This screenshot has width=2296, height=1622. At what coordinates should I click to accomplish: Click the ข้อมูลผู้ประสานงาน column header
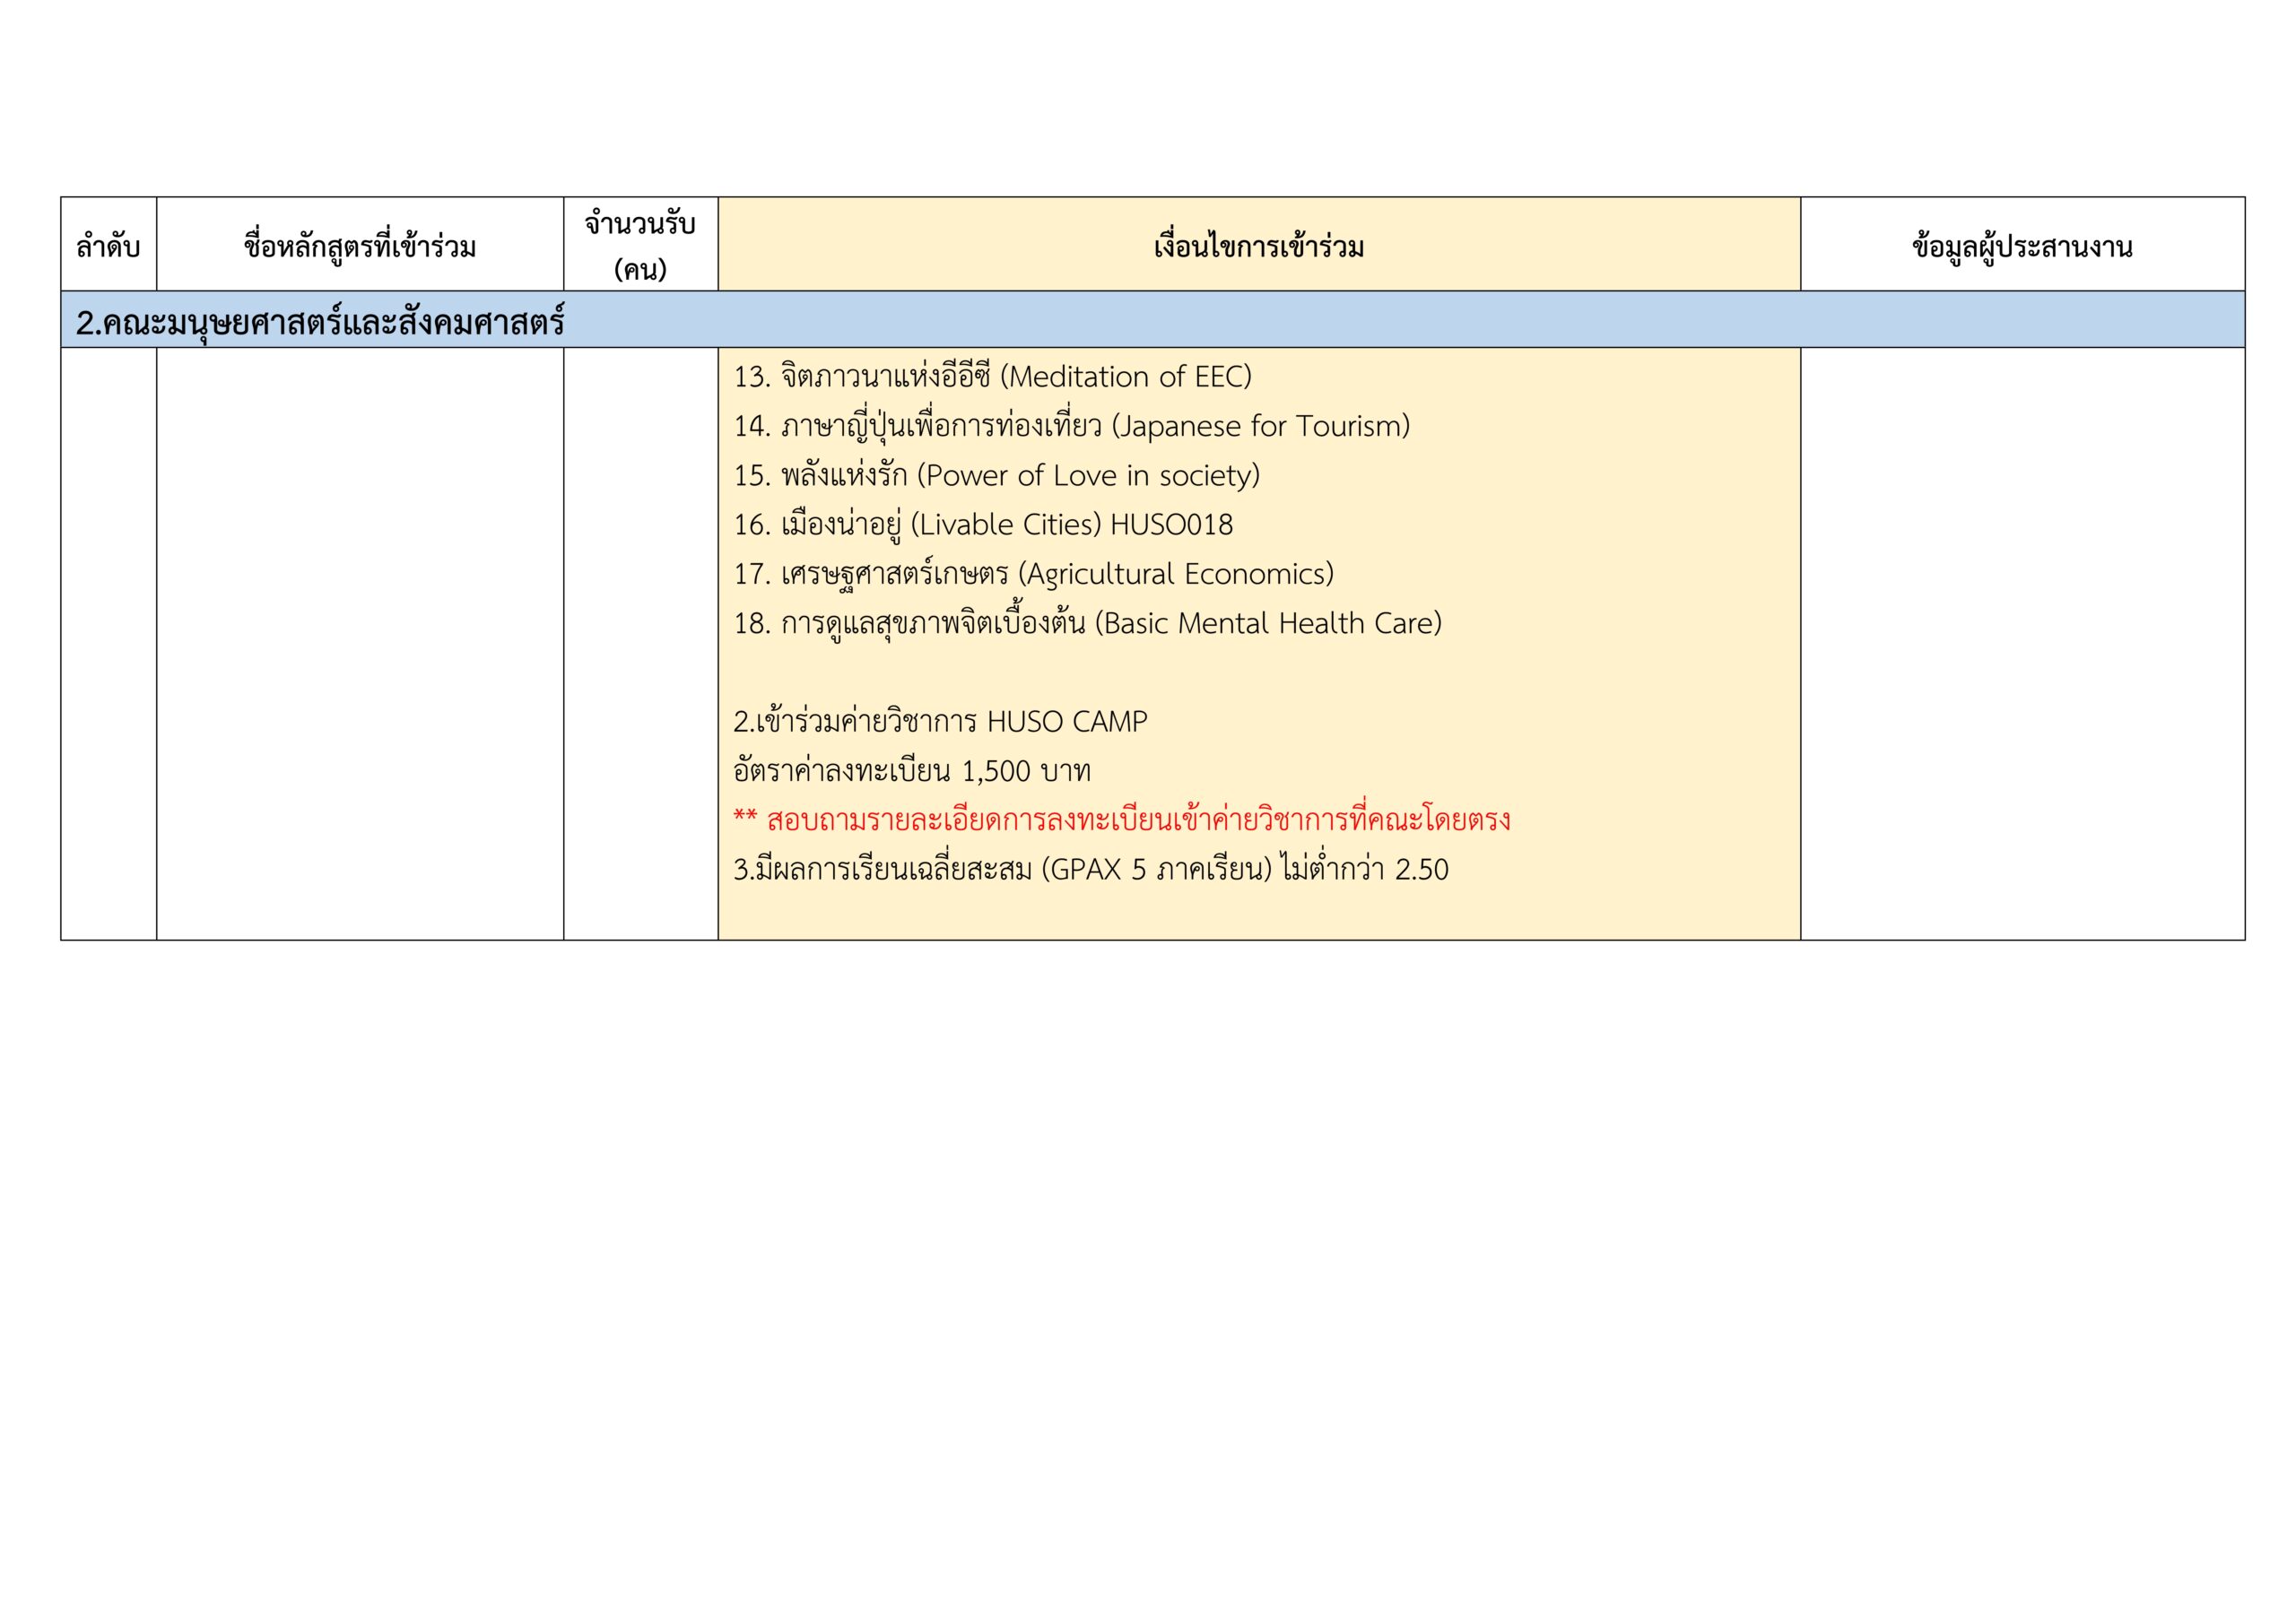point(2022,246)
